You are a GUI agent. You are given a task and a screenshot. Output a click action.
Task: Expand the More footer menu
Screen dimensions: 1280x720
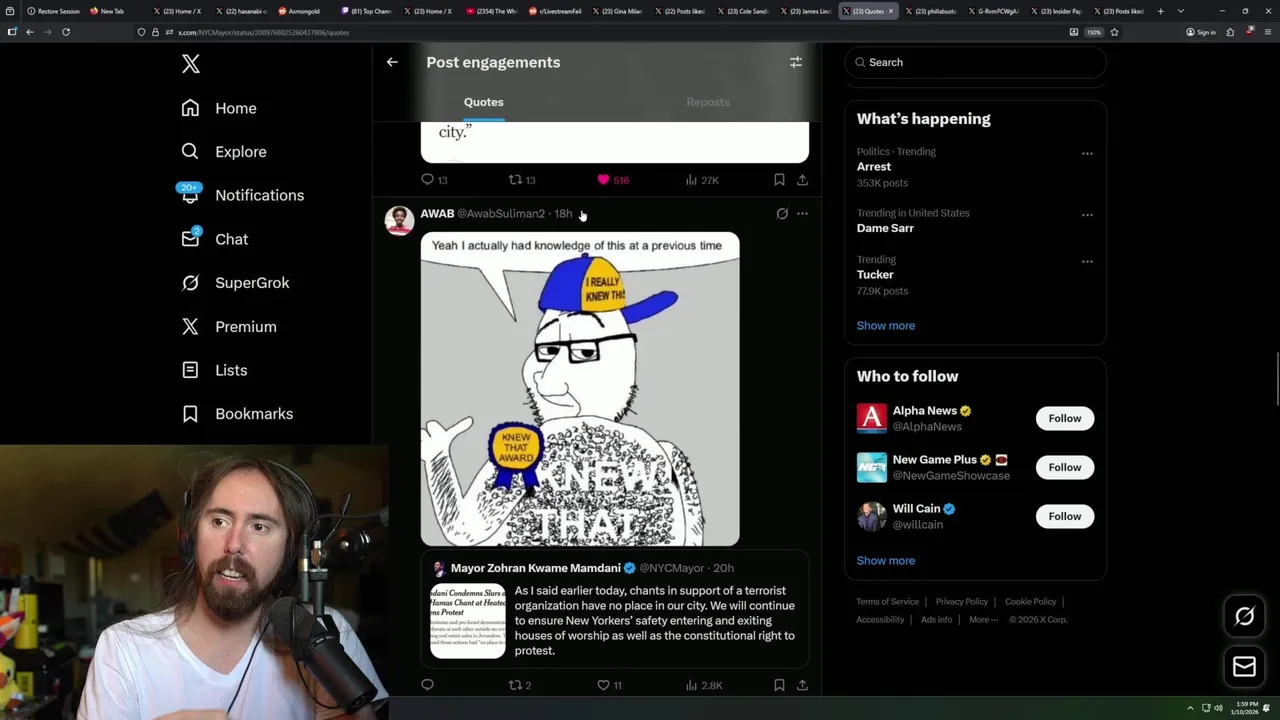pyautogui.click(x=983, y=620)
